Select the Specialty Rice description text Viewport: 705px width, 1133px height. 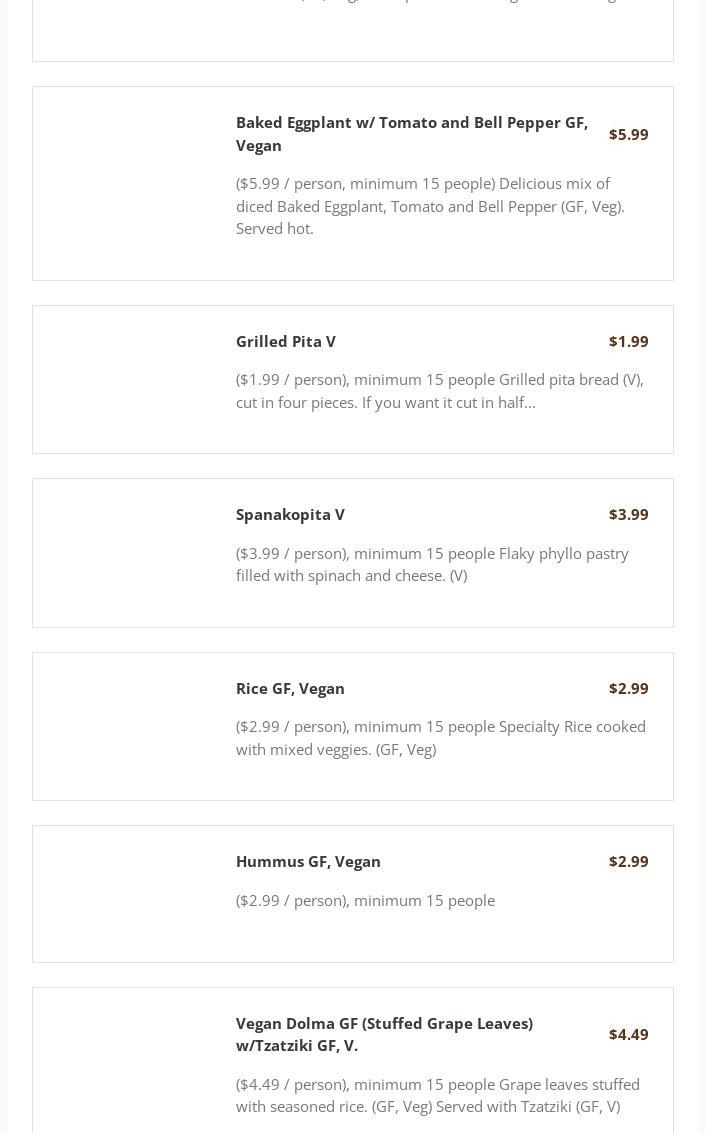click(440, 738)
